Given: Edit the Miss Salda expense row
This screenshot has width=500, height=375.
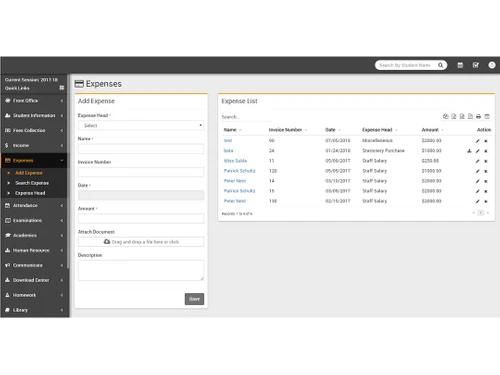Looking at the screenshot, I should (x=477, y=161).
